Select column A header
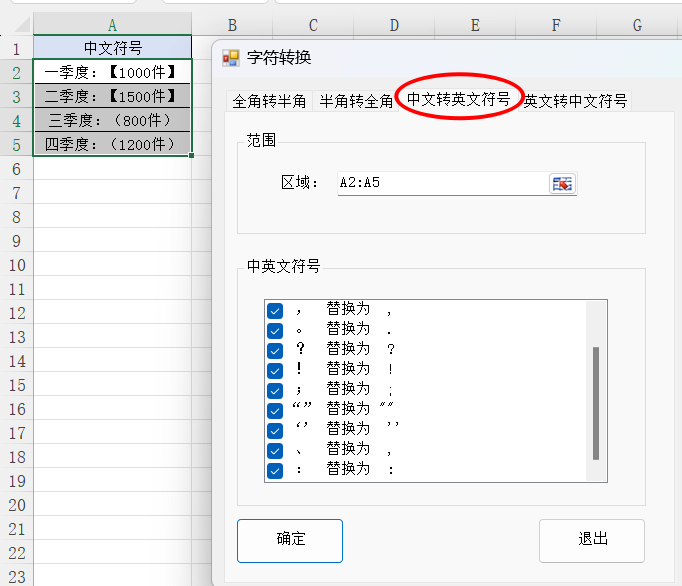The width and height of the screenshot is (682, 586). 112,25
